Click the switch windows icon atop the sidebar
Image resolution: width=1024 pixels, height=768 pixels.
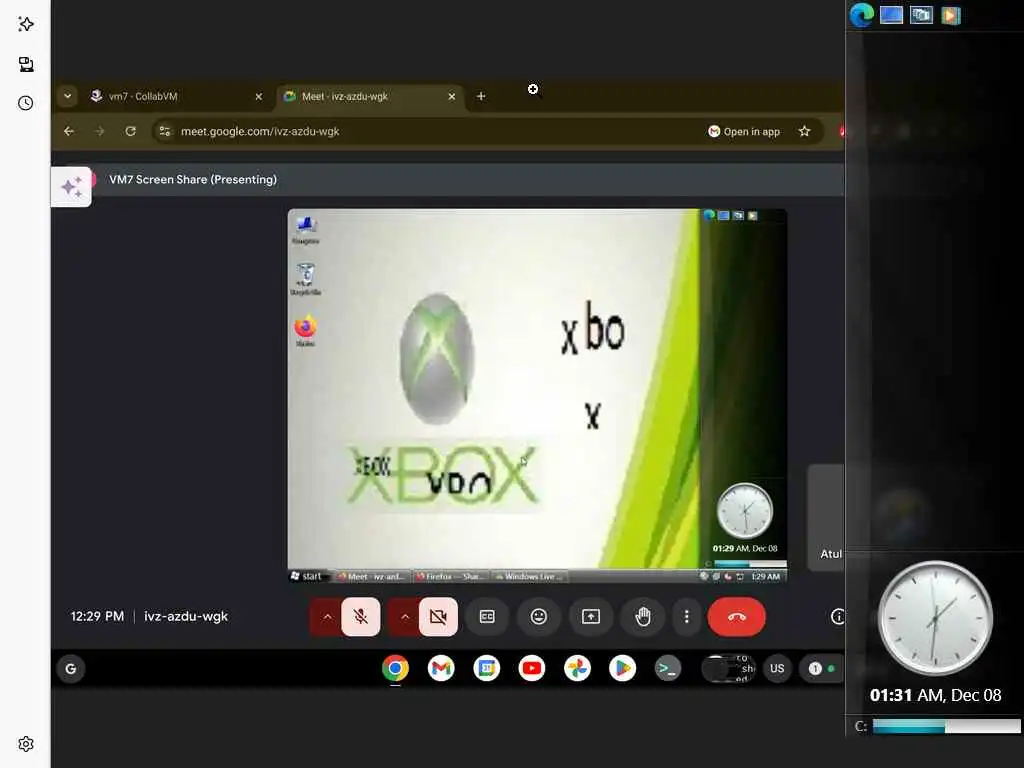click(921, 15)
